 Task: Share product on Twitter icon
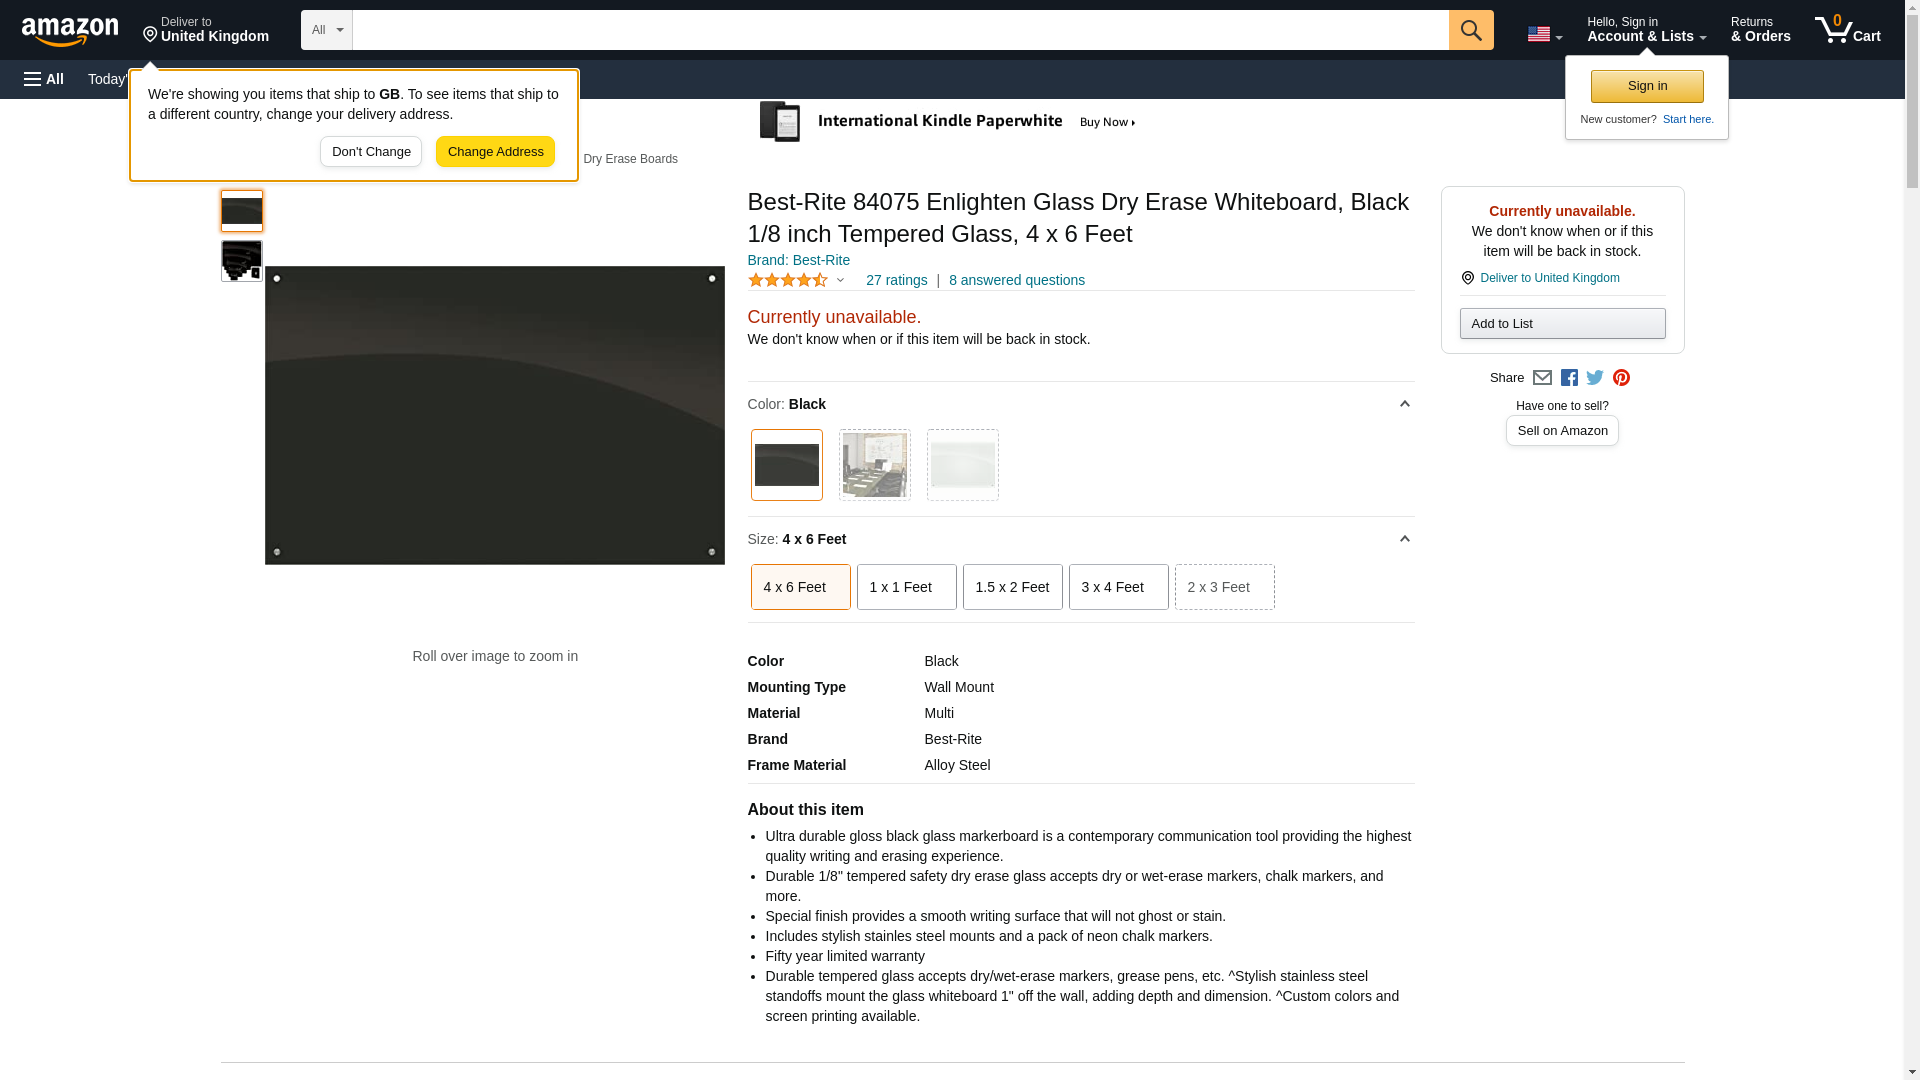(x=1595, y=378)
